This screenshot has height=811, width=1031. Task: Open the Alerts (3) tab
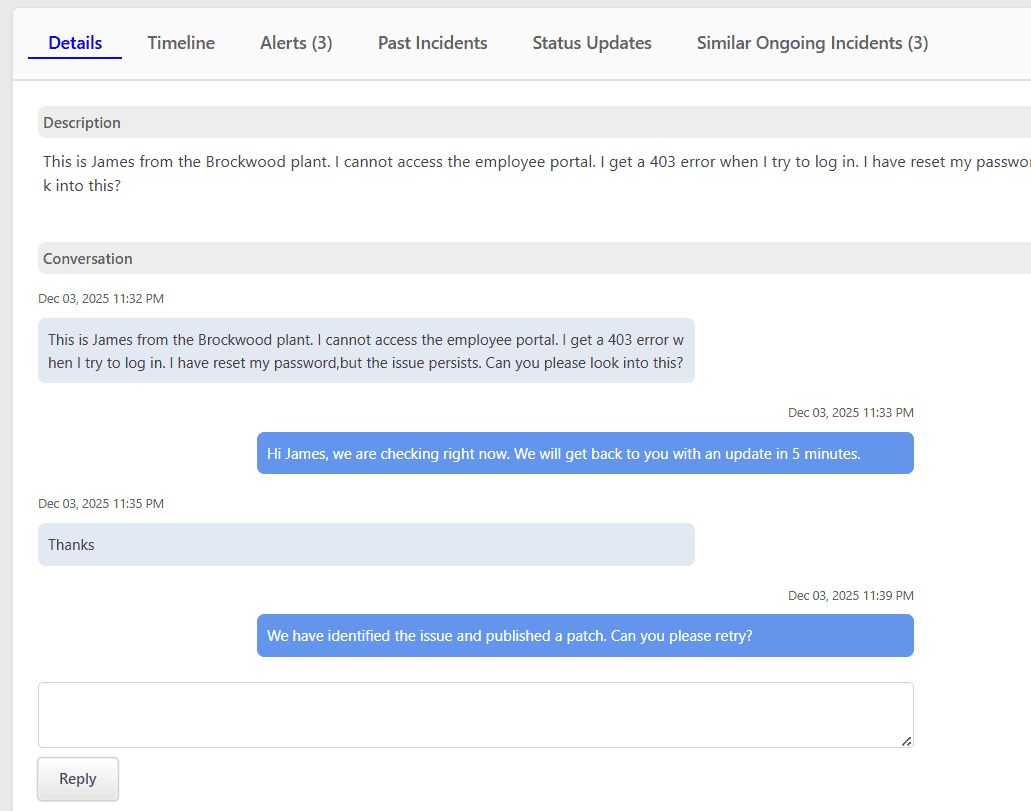tap(295, 43)
